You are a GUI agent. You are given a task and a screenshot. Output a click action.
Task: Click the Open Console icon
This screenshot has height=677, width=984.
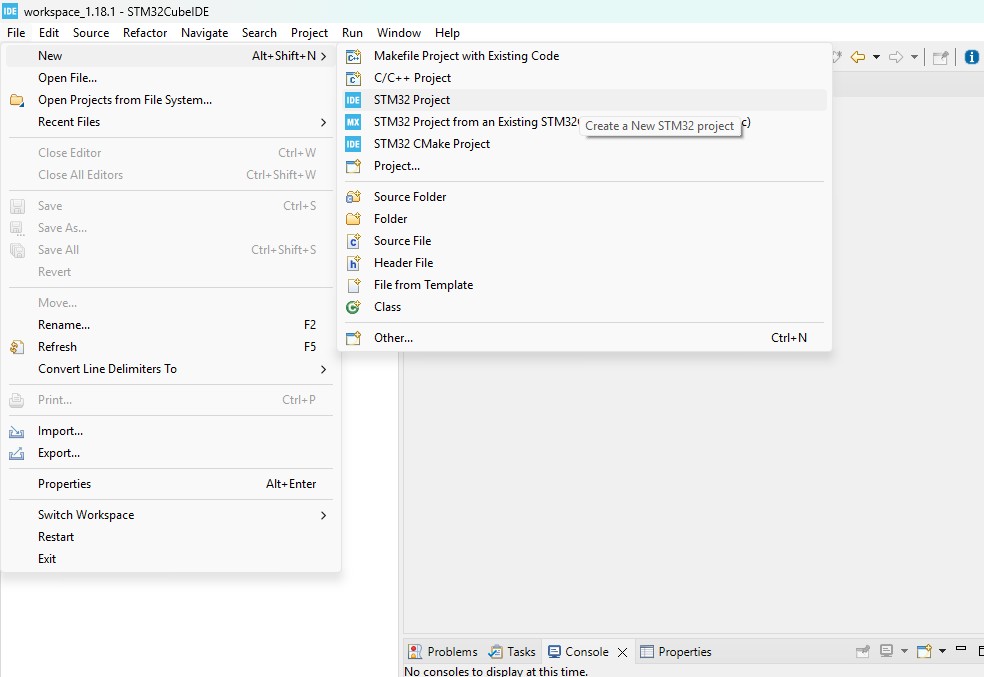pyautogui.click(x=924, y=651)
